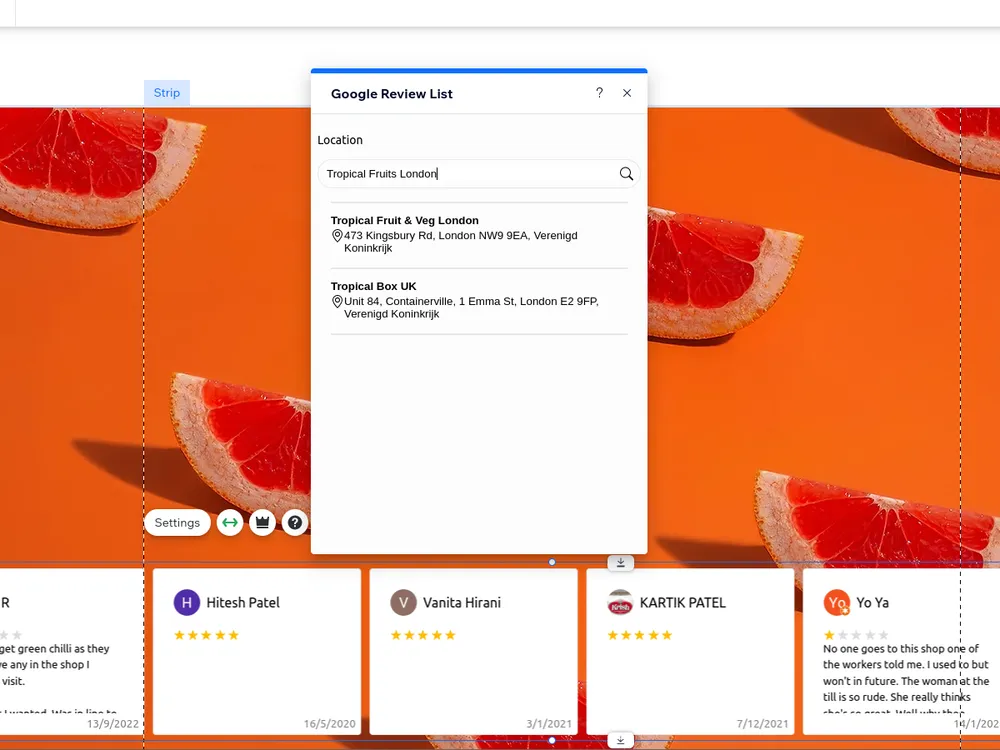Close the Google Review List dialog
Screen dimensions: 1000x750
[627, 92]
